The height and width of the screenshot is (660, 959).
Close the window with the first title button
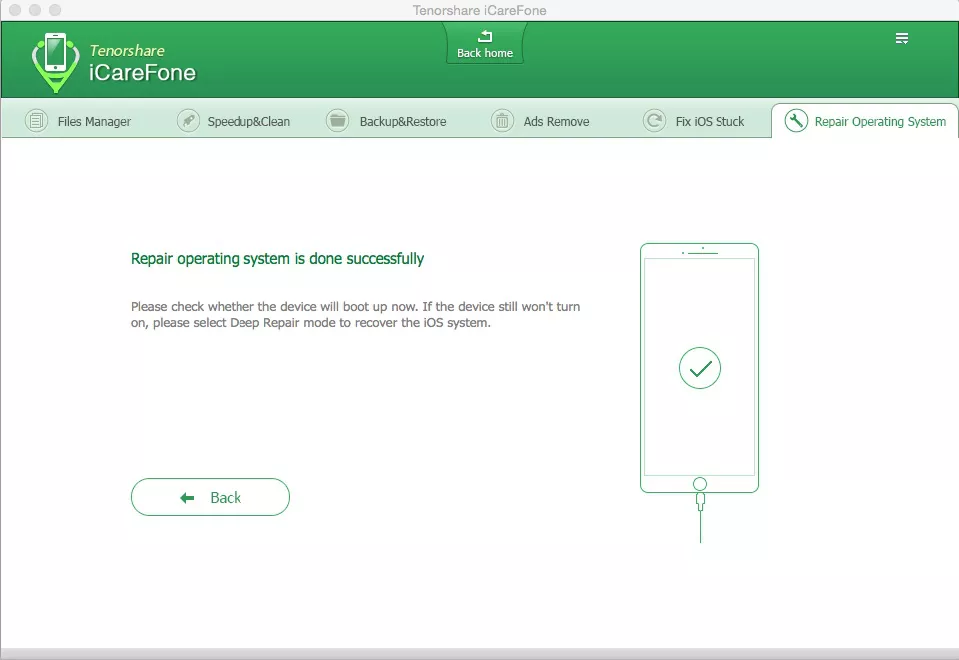coord(15,10)
